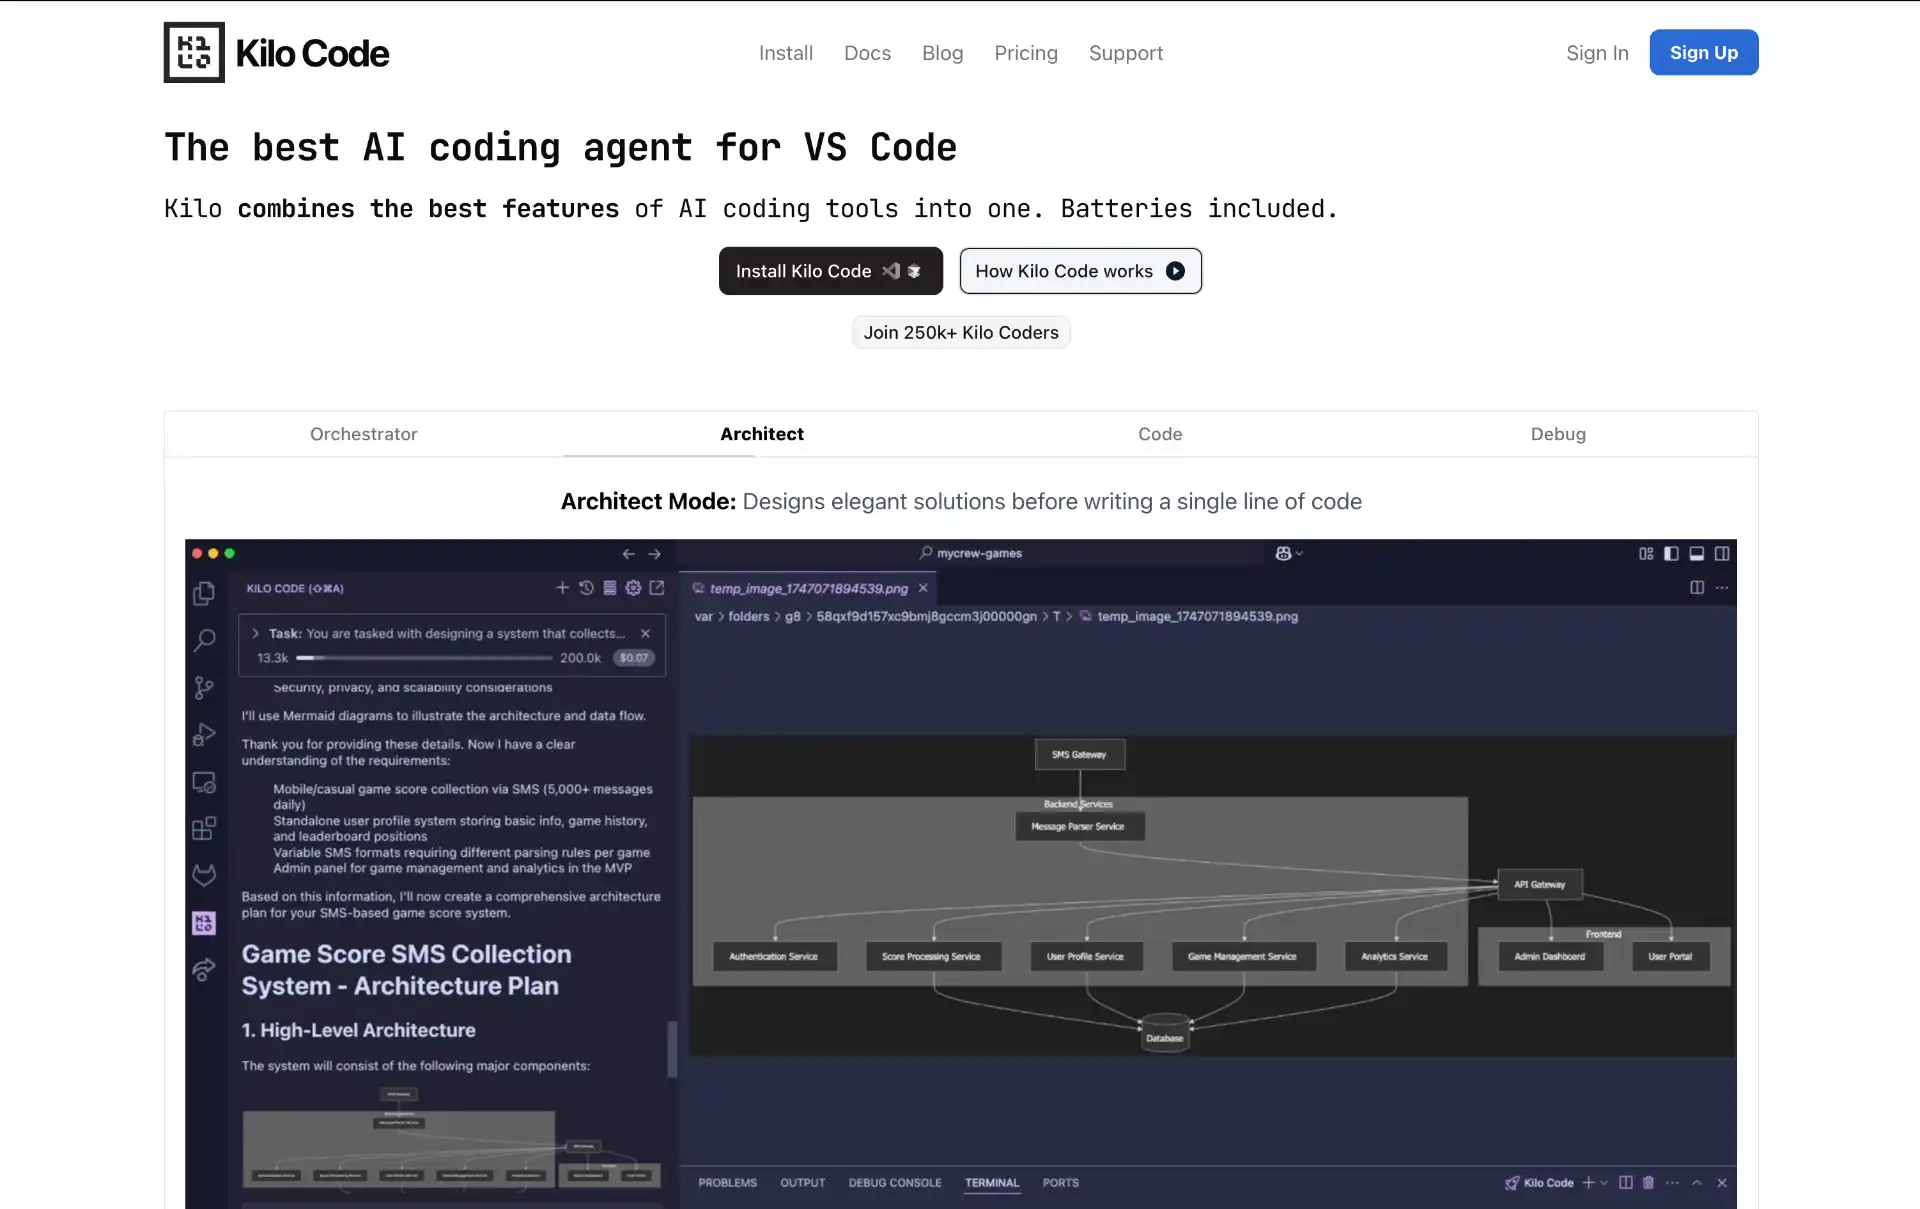Open Extensions icon in activity bar
This screenshot has height=1209, width=1920.
tap(204, 828)
